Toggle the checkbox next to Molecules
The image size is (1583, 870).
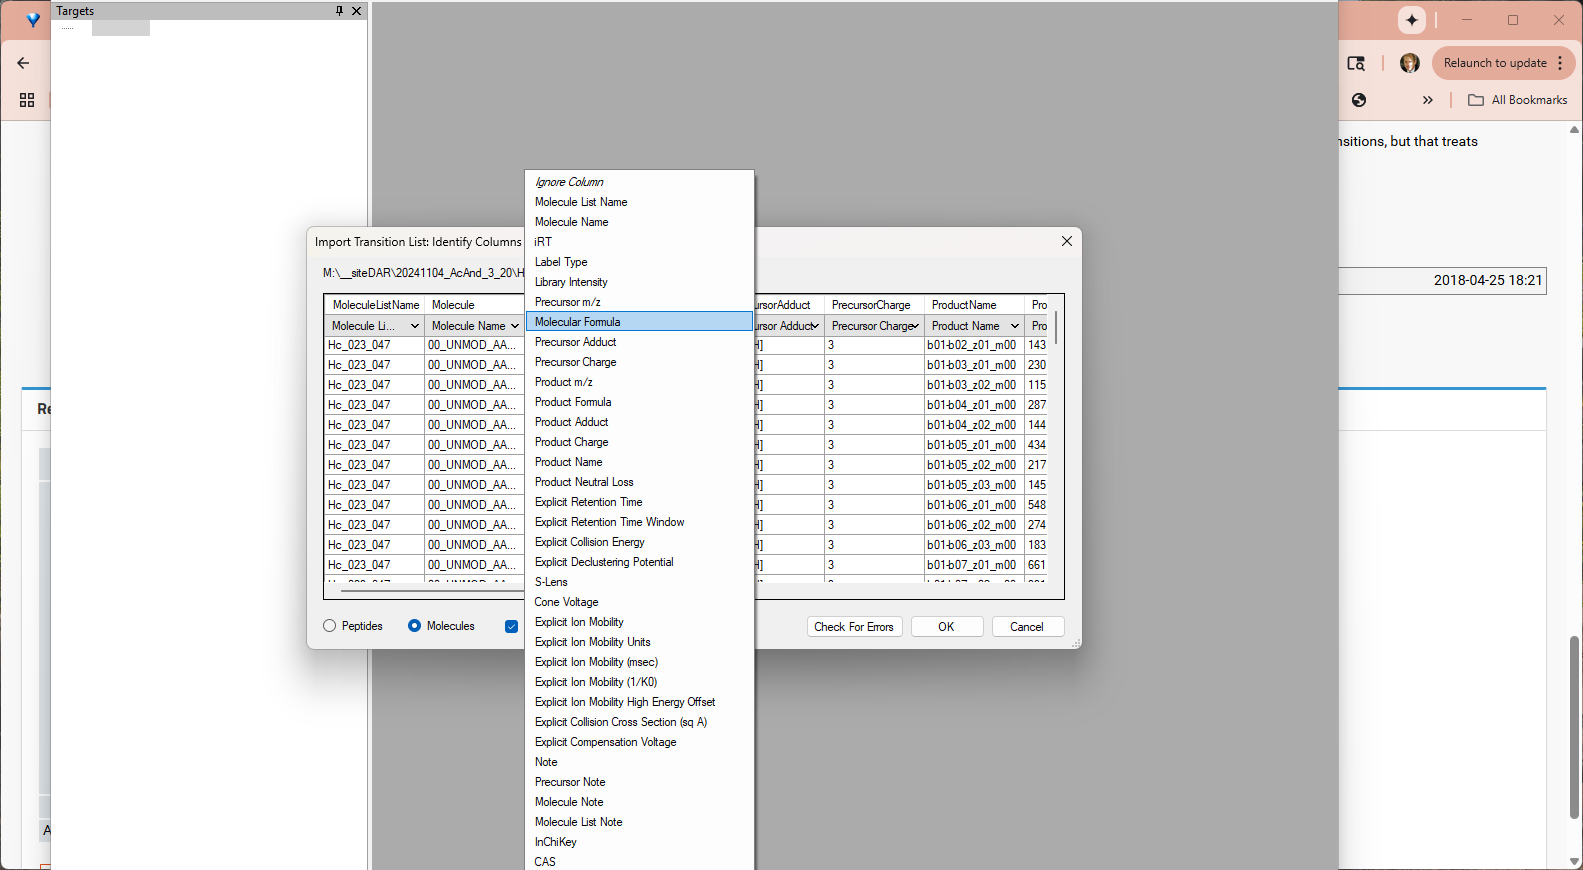(x=511, y=627)
